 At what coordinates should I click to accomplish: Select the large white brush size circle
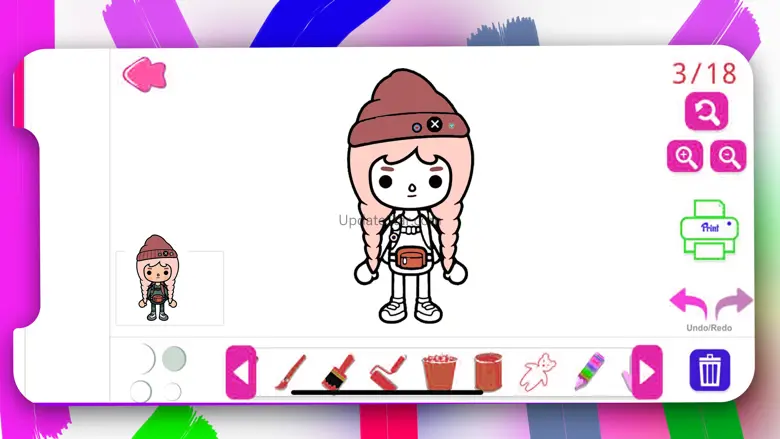(144, 358)
